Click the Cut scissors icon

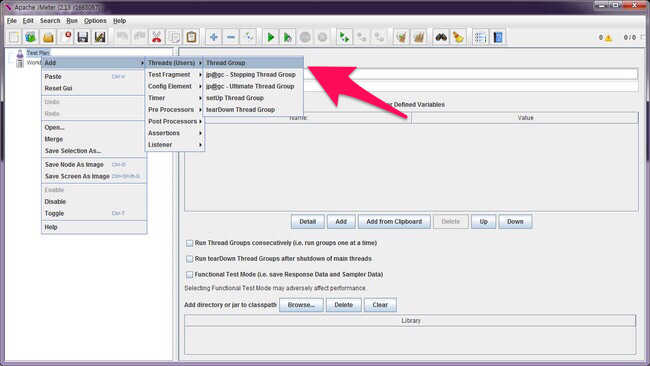coord(157,37)
